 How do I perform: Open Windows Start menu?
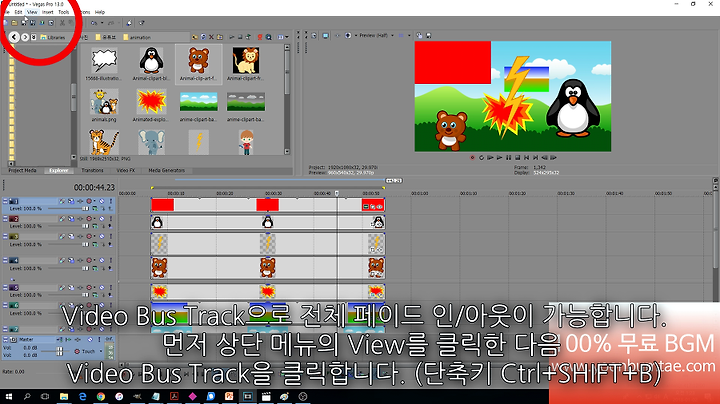[x=9, y=396]
